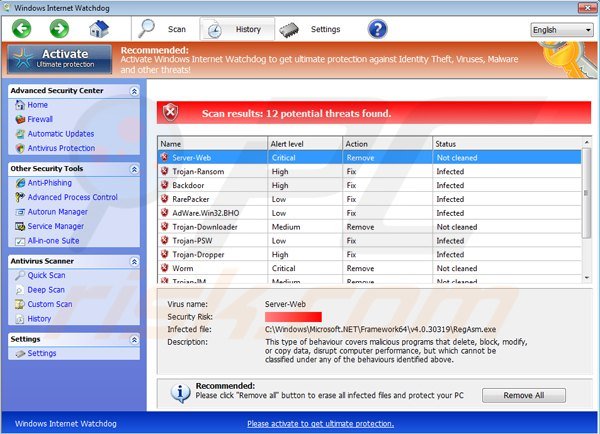Screen dimensions: 600x434
Task: Click the Custom Scan icon
Action: (x=20, y=304)
